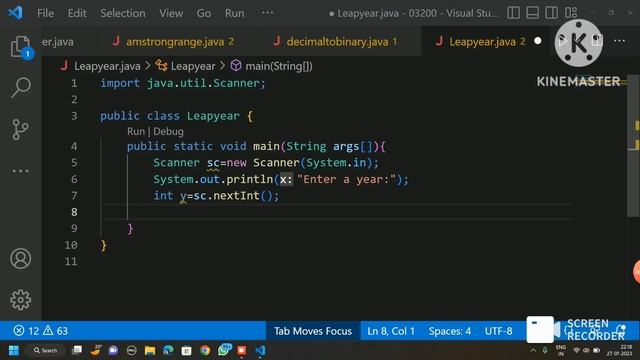The image size is (640, 360).
Task: Click the editor vertical scrollbar
Action: [633, 147]
